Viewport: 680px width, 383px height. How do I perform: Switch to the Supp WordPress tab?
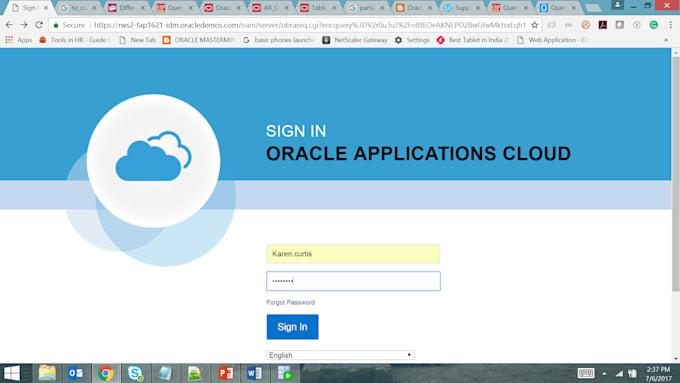tap(462, 8)
